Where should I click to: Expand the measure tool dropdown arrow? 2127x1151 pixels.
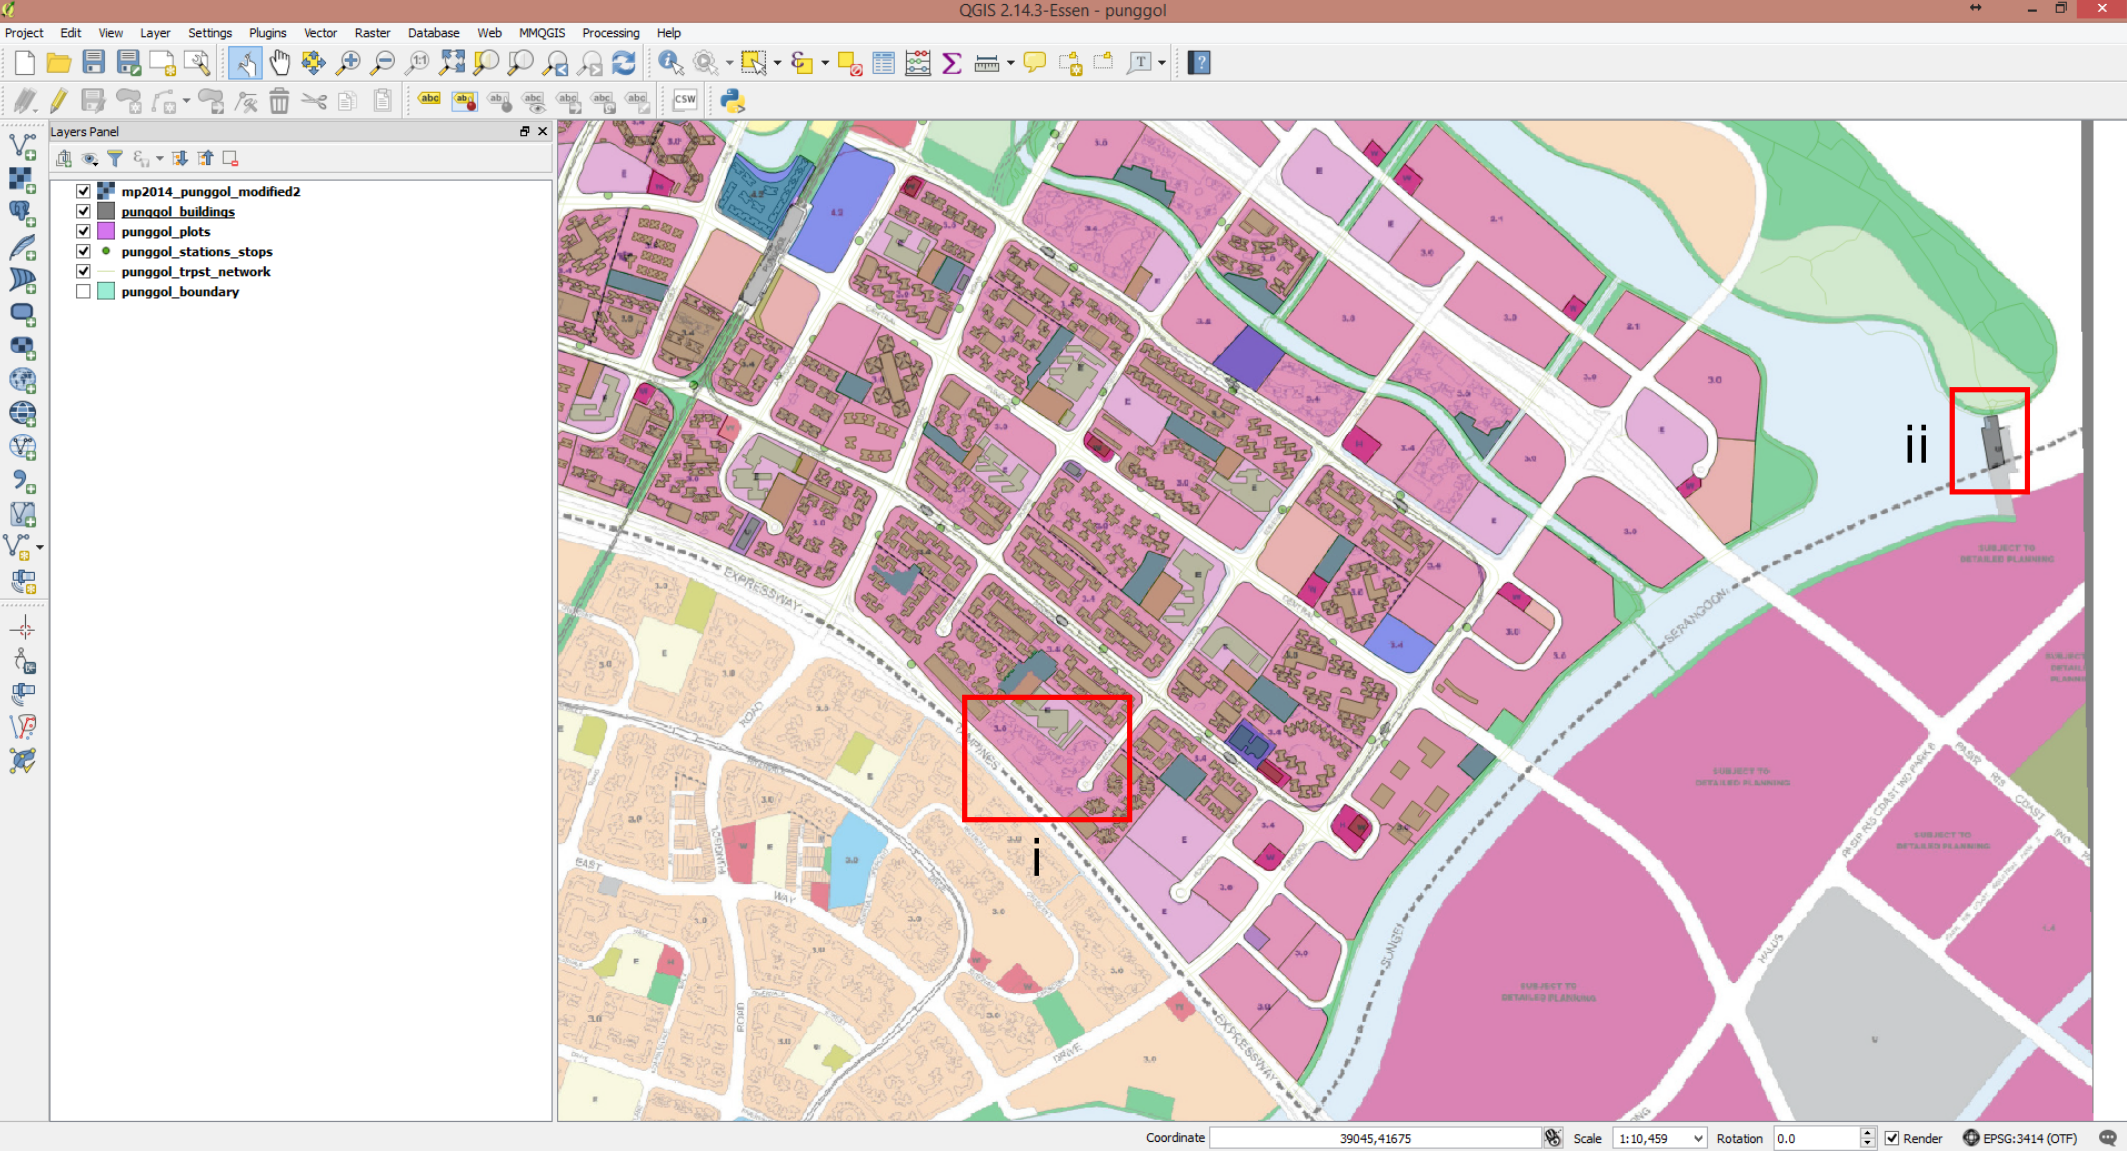(x=1011, y=63)
